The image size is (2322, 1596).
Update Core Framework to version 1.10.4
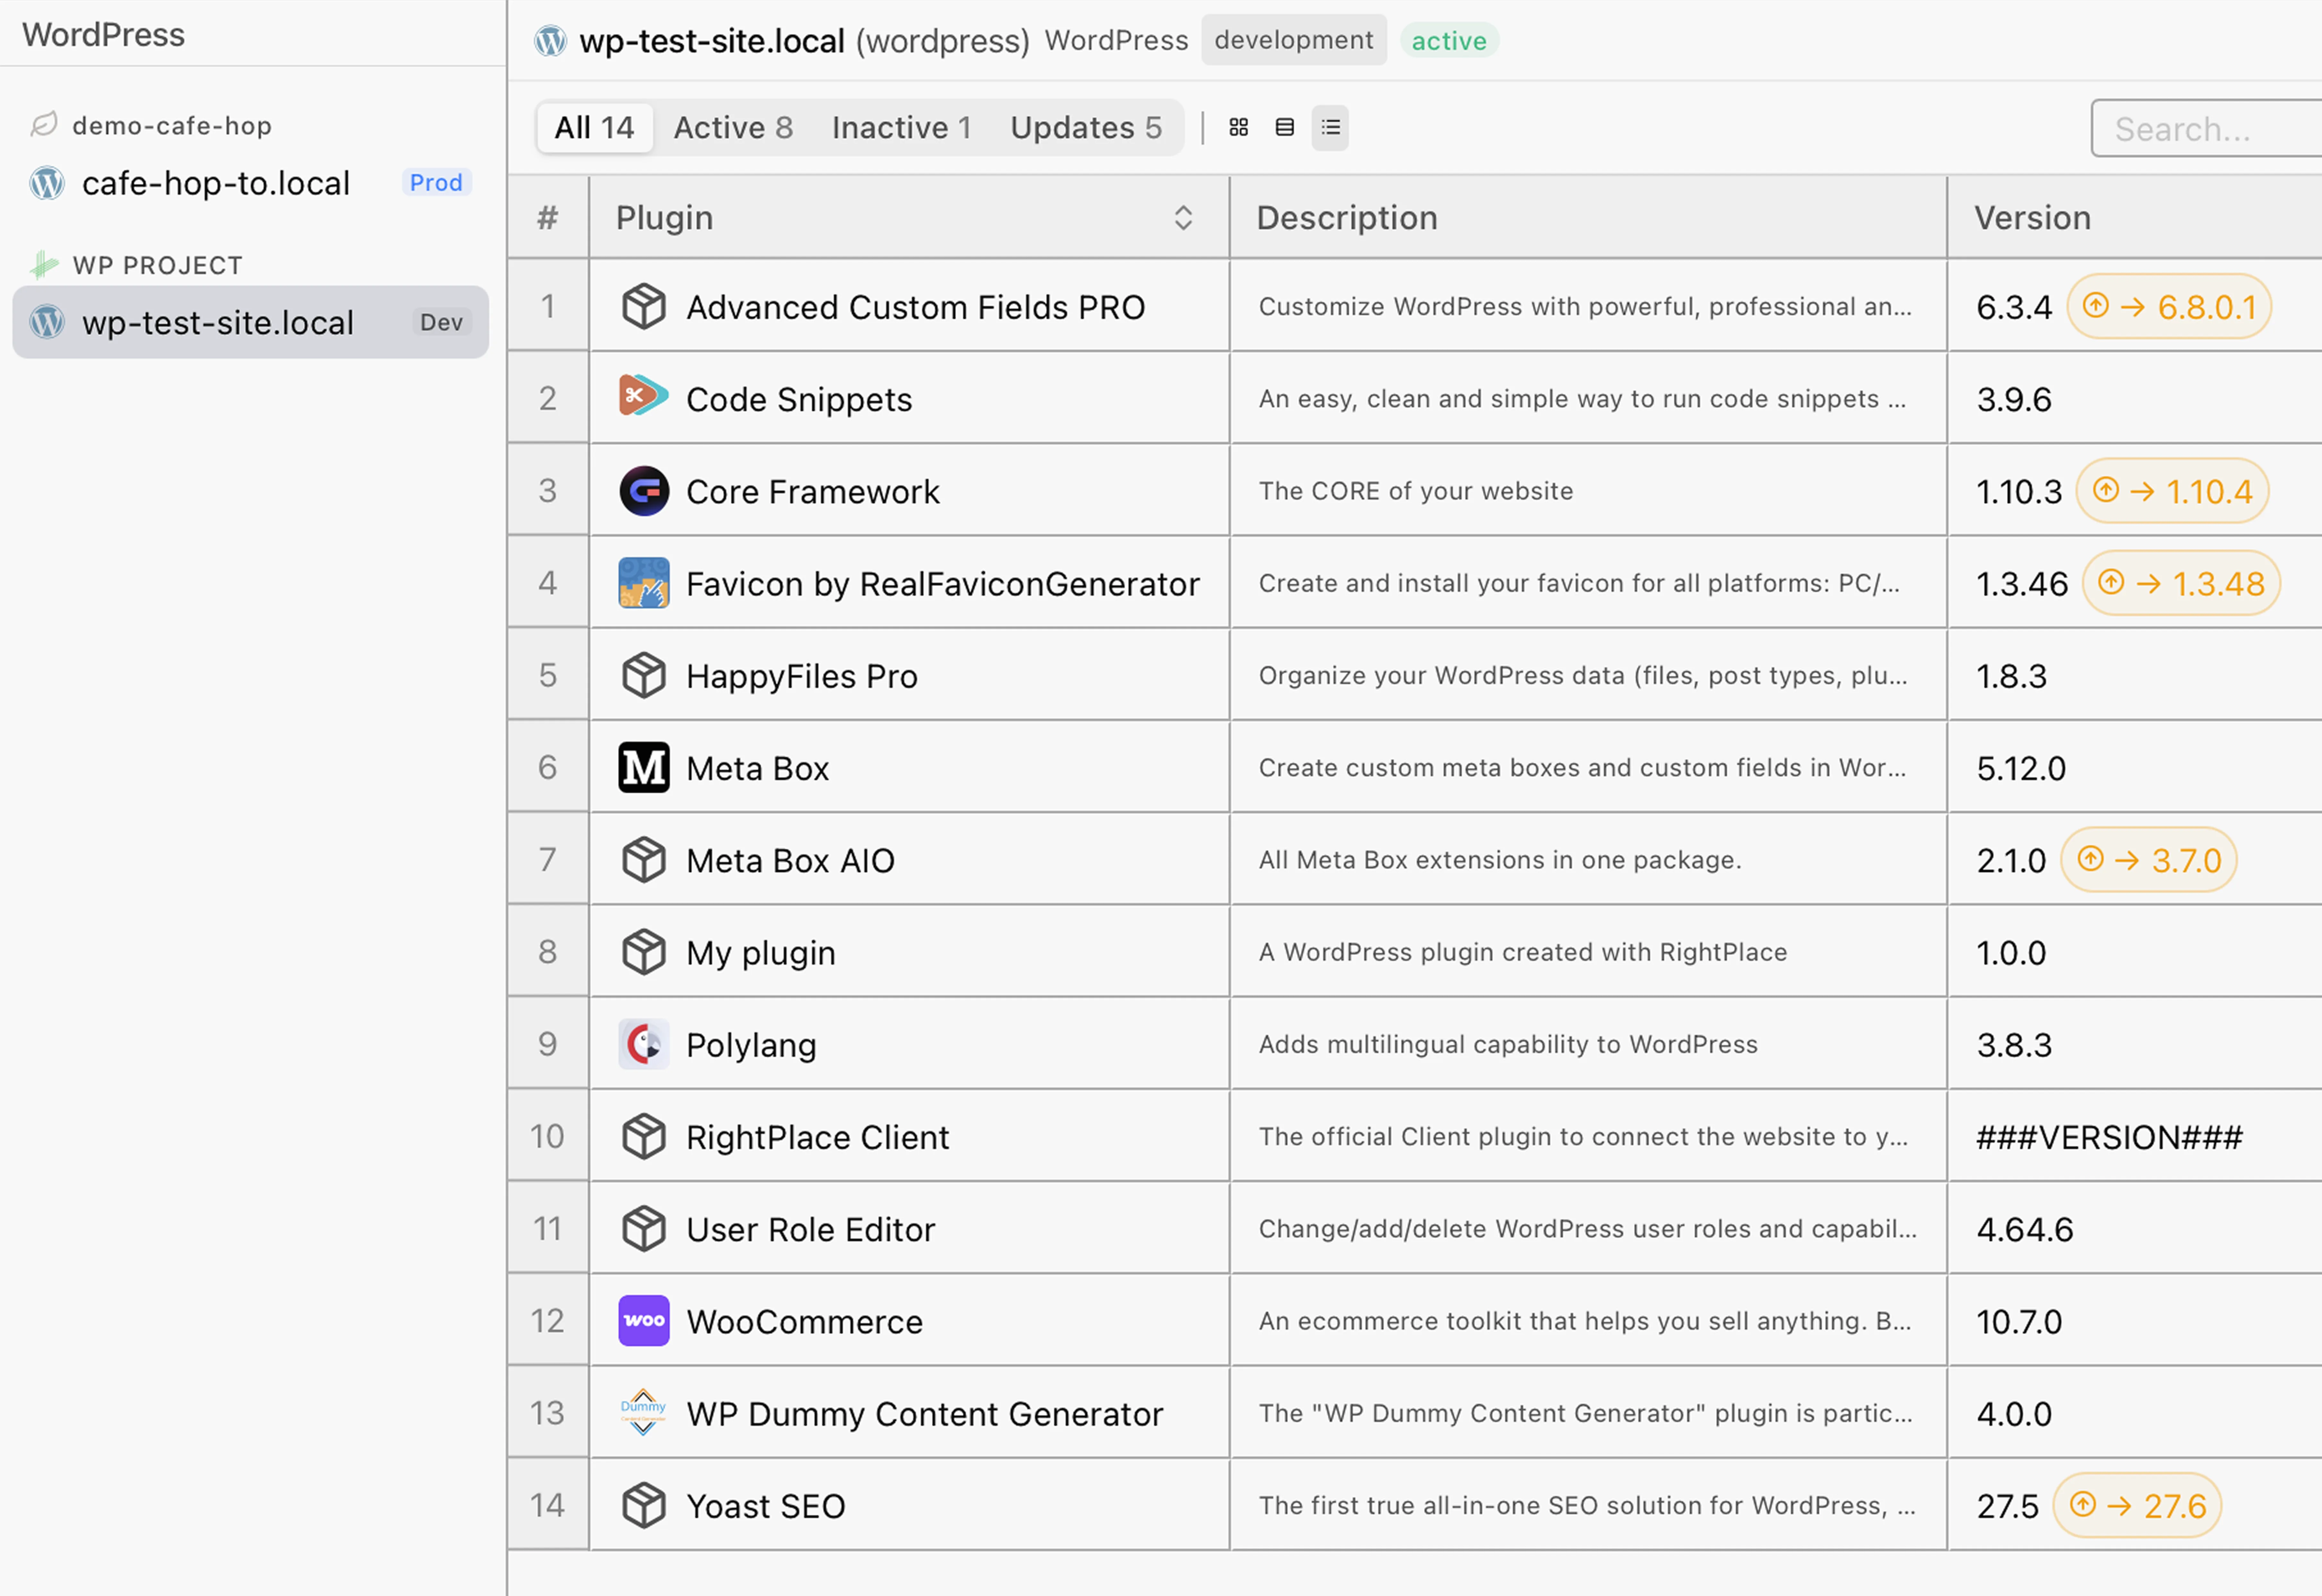tap(2172, 491)
